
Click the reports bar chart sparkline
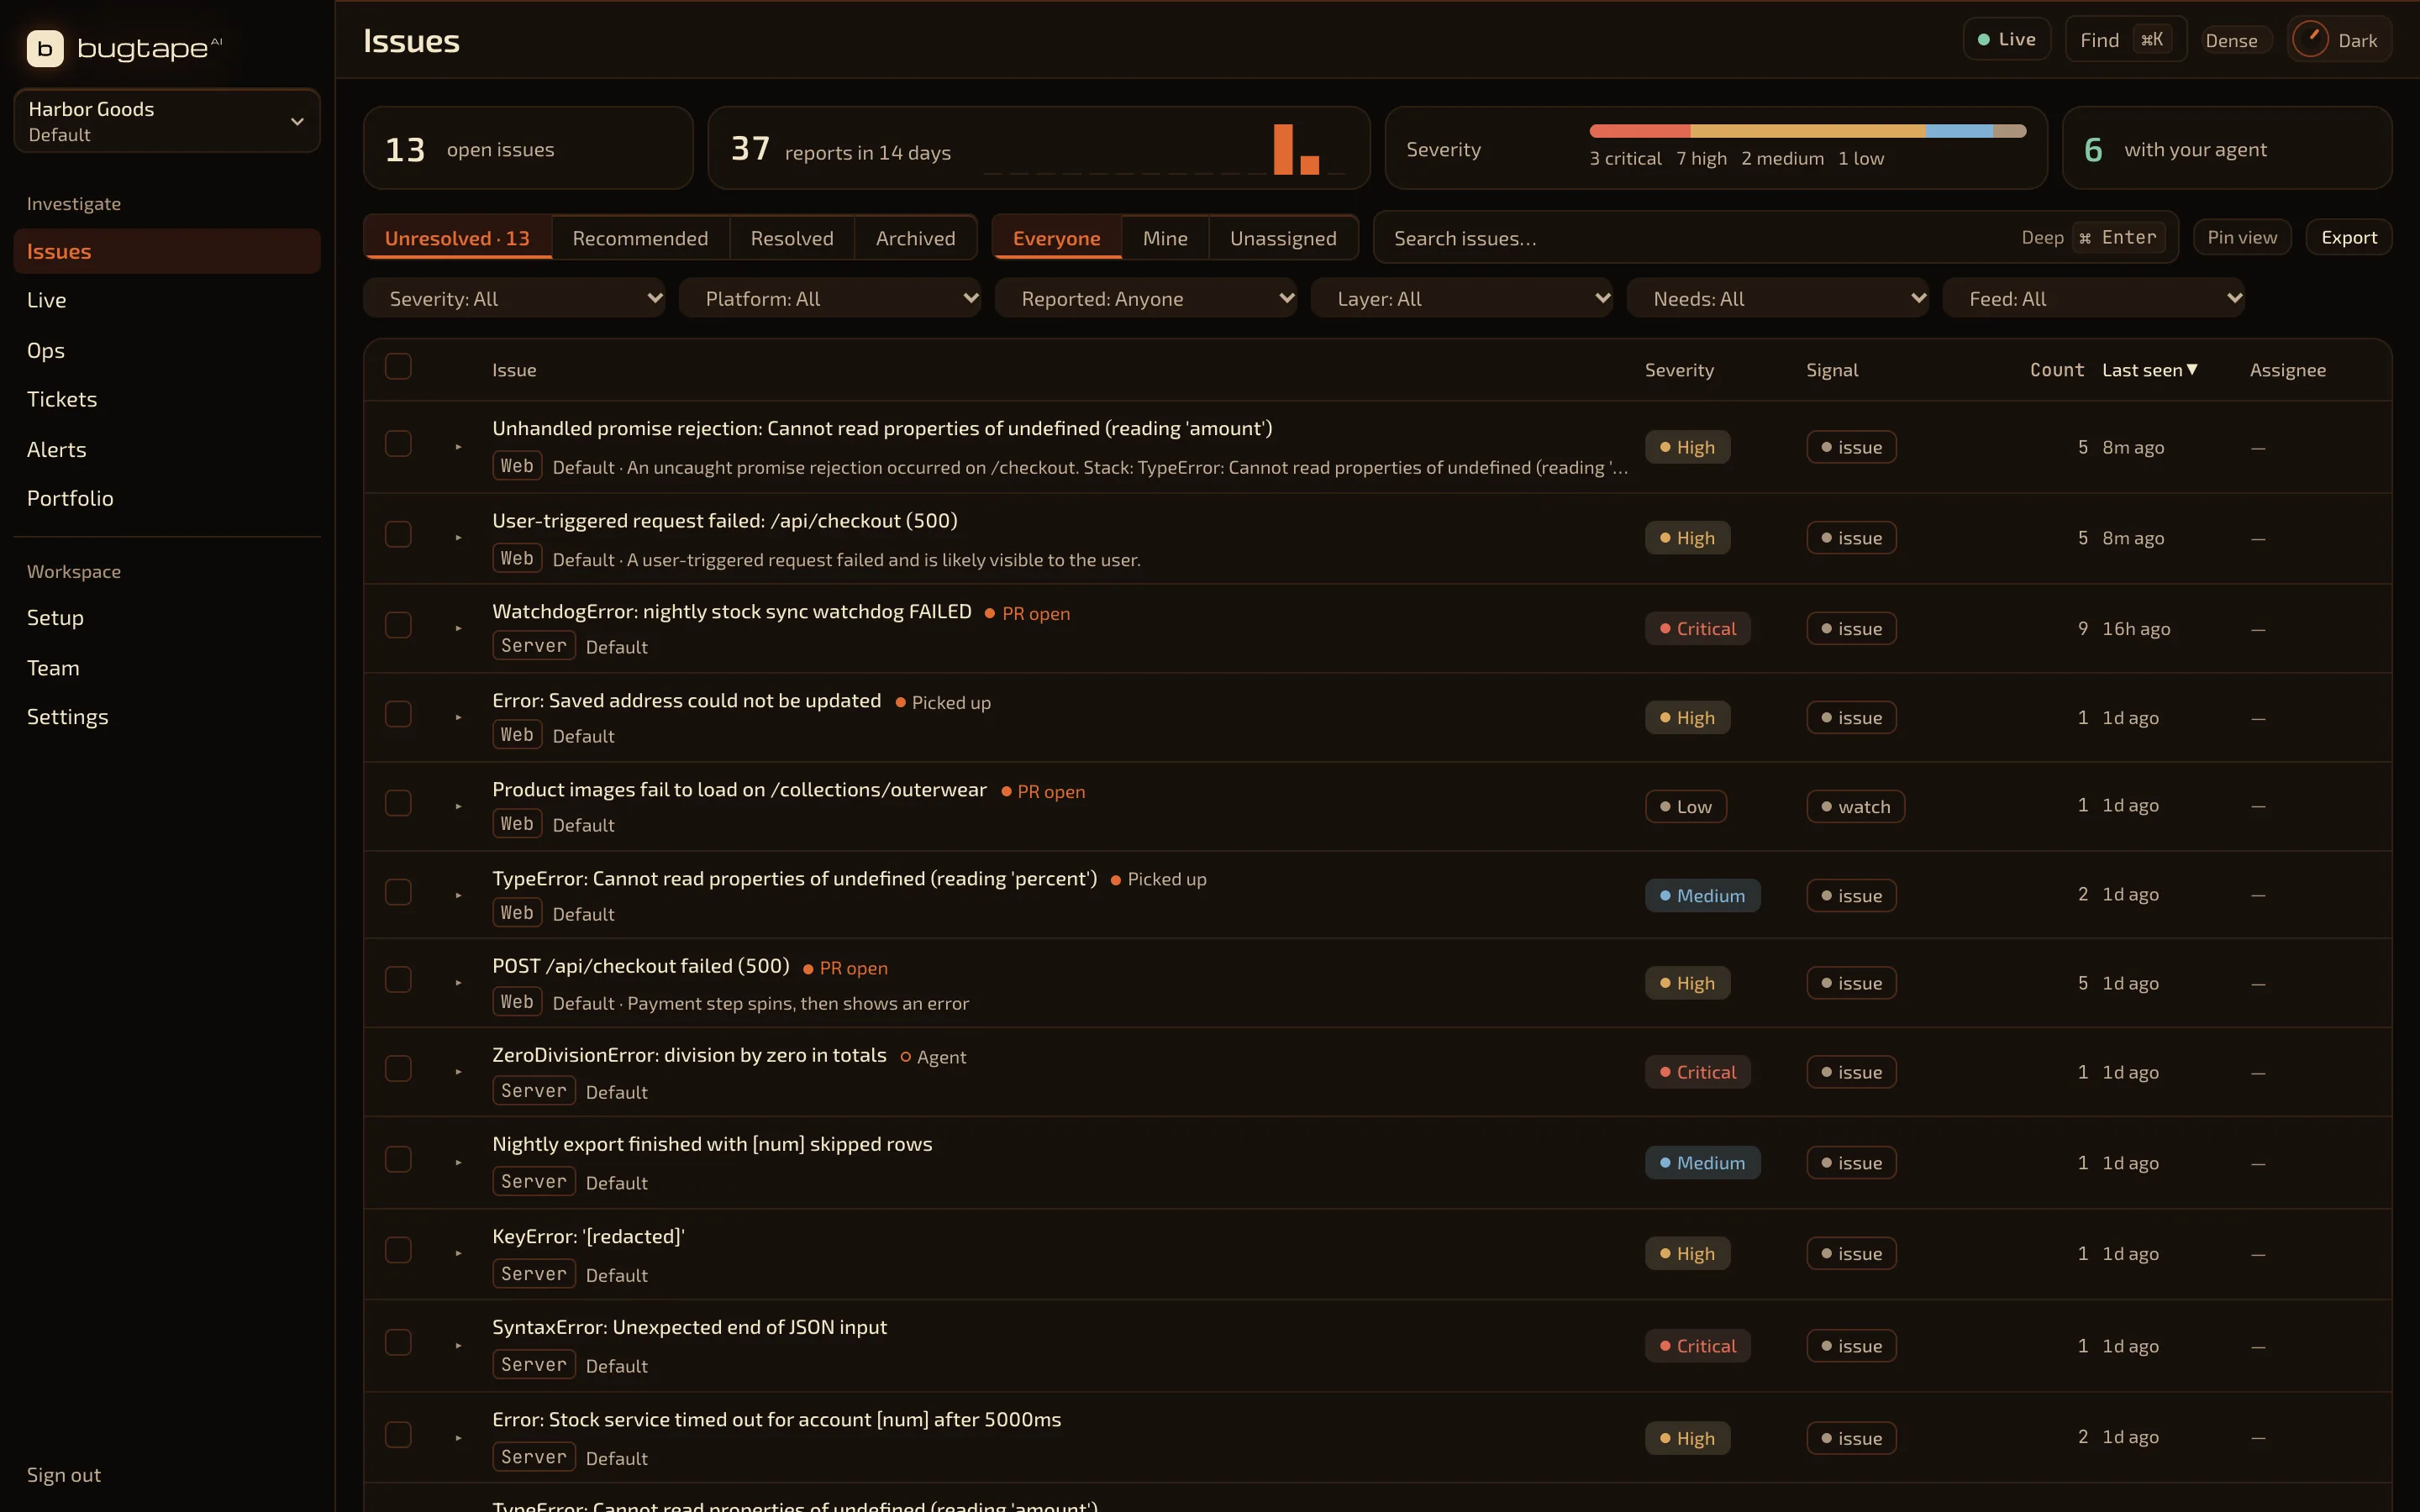[x=1165, y=149]
